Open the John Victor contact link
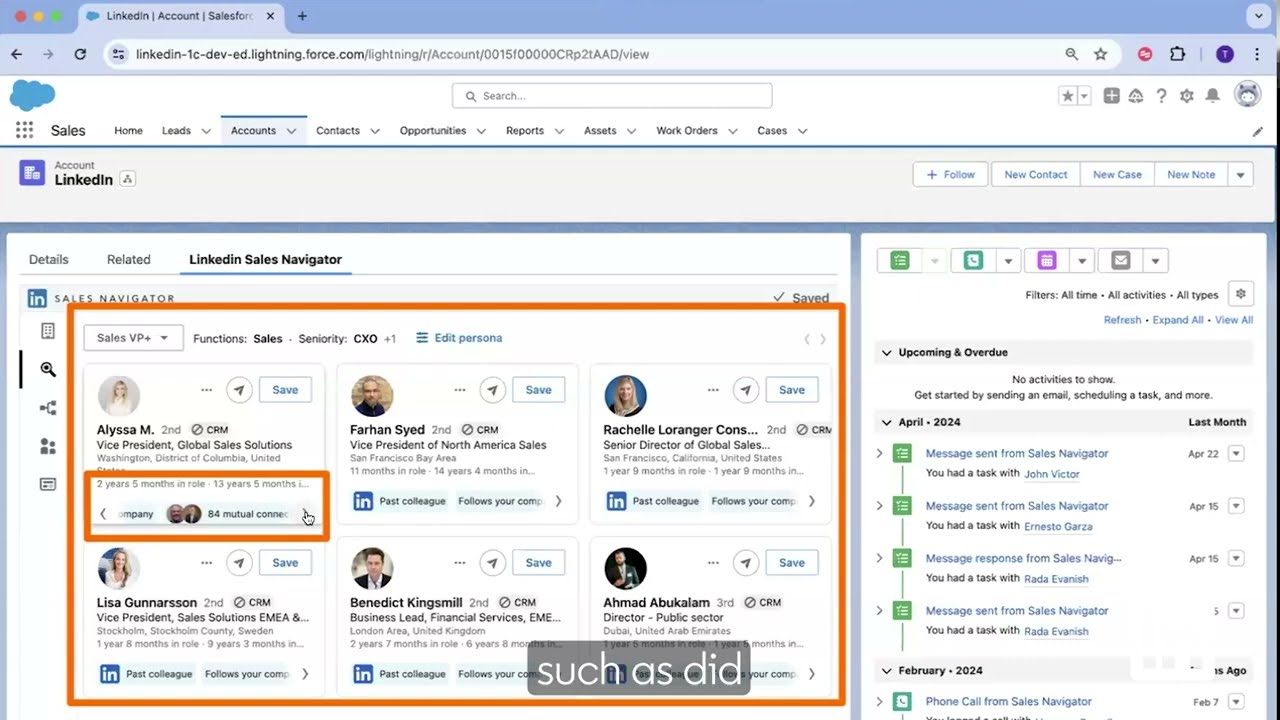The image size is (1280, 720). [x=1052, y=474]
